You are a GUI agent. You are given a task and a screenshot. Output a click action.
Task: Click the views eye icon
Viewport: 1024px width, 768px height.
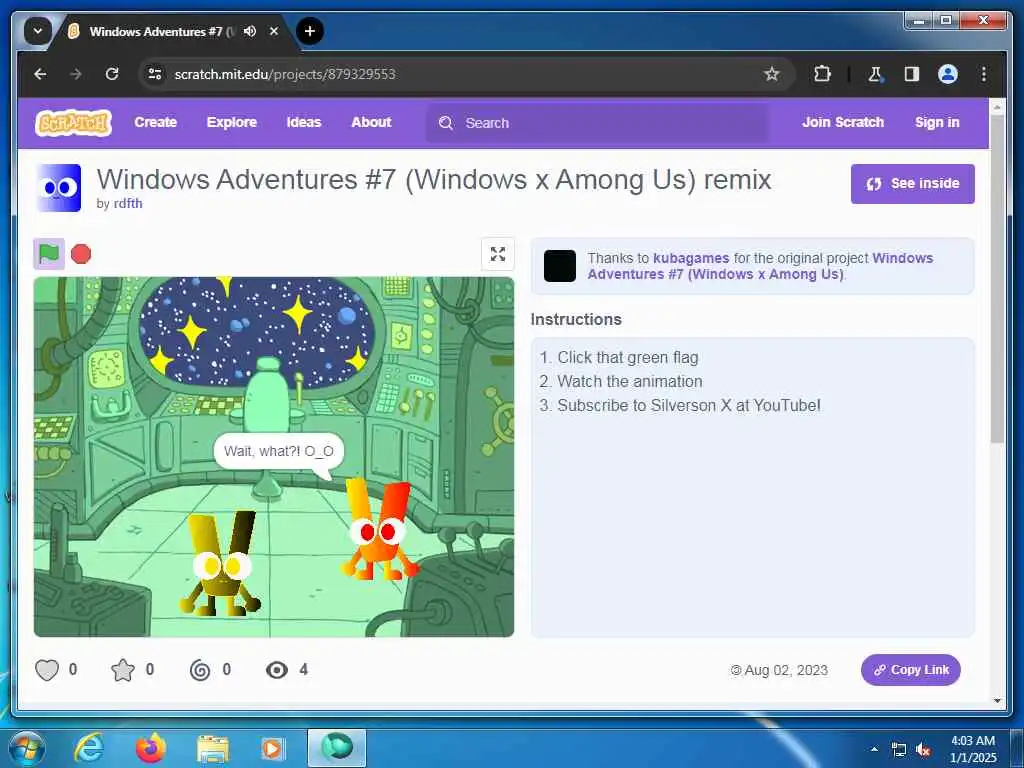pyautogui.click(x=277, y=670)
